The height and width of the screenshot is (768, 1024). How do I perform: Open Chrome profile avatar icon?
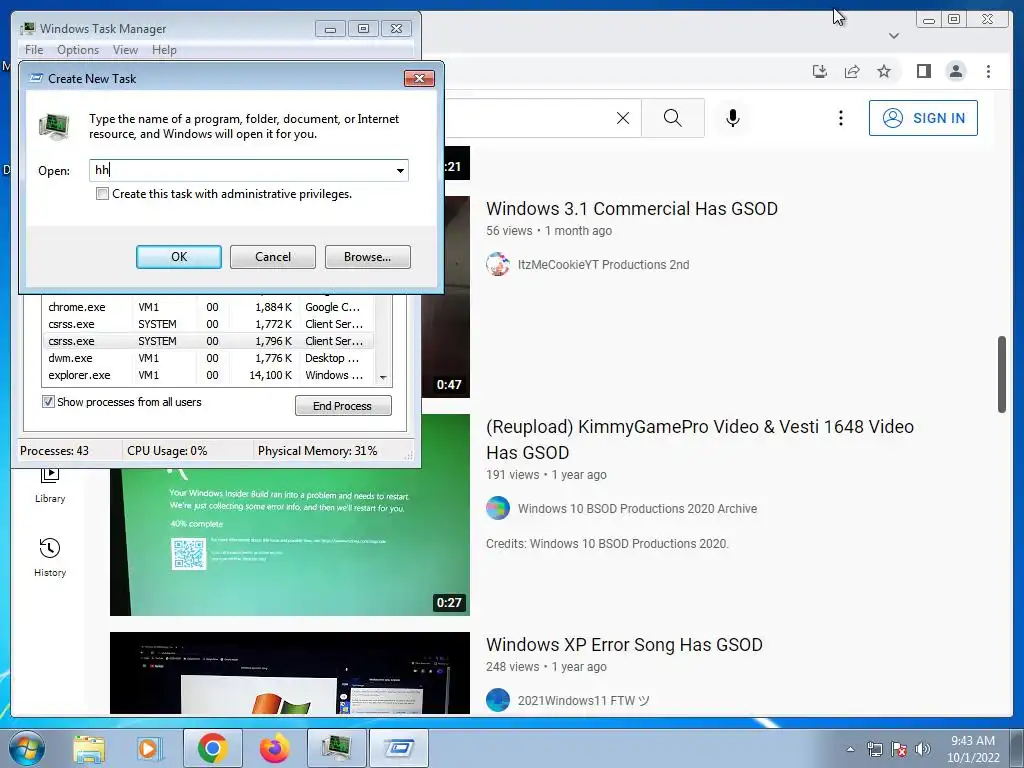pos(955,71)
